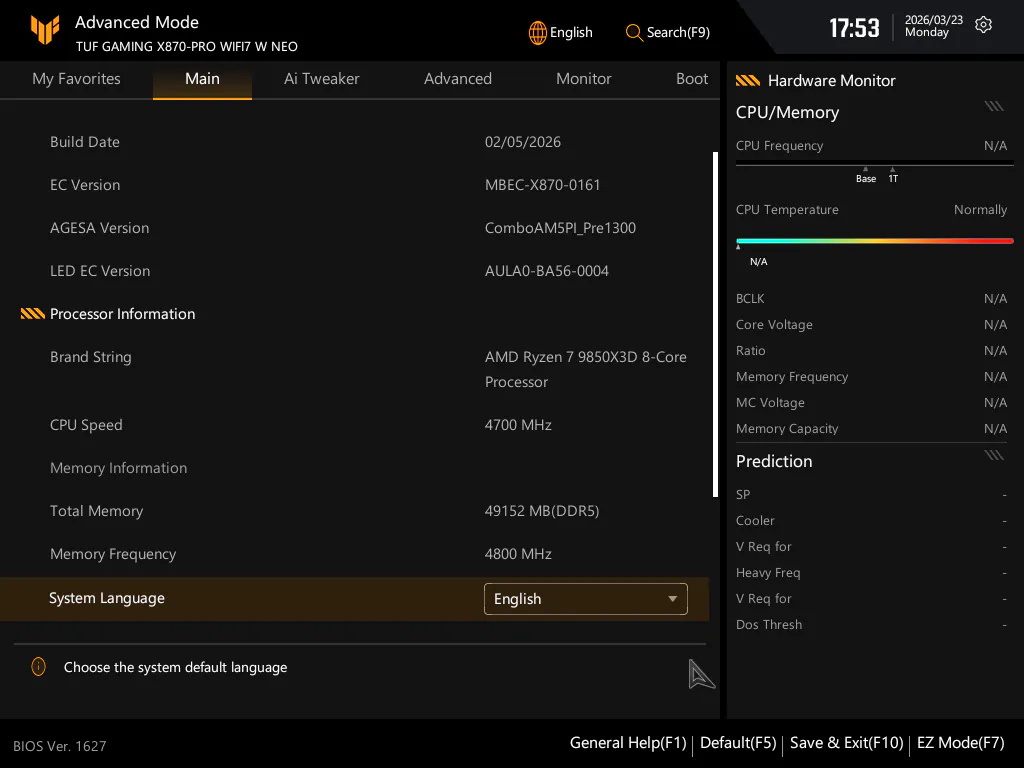Click the AGESA Version label
Image resolution: width=1024 pixels, height=768 pixels.
99,229
